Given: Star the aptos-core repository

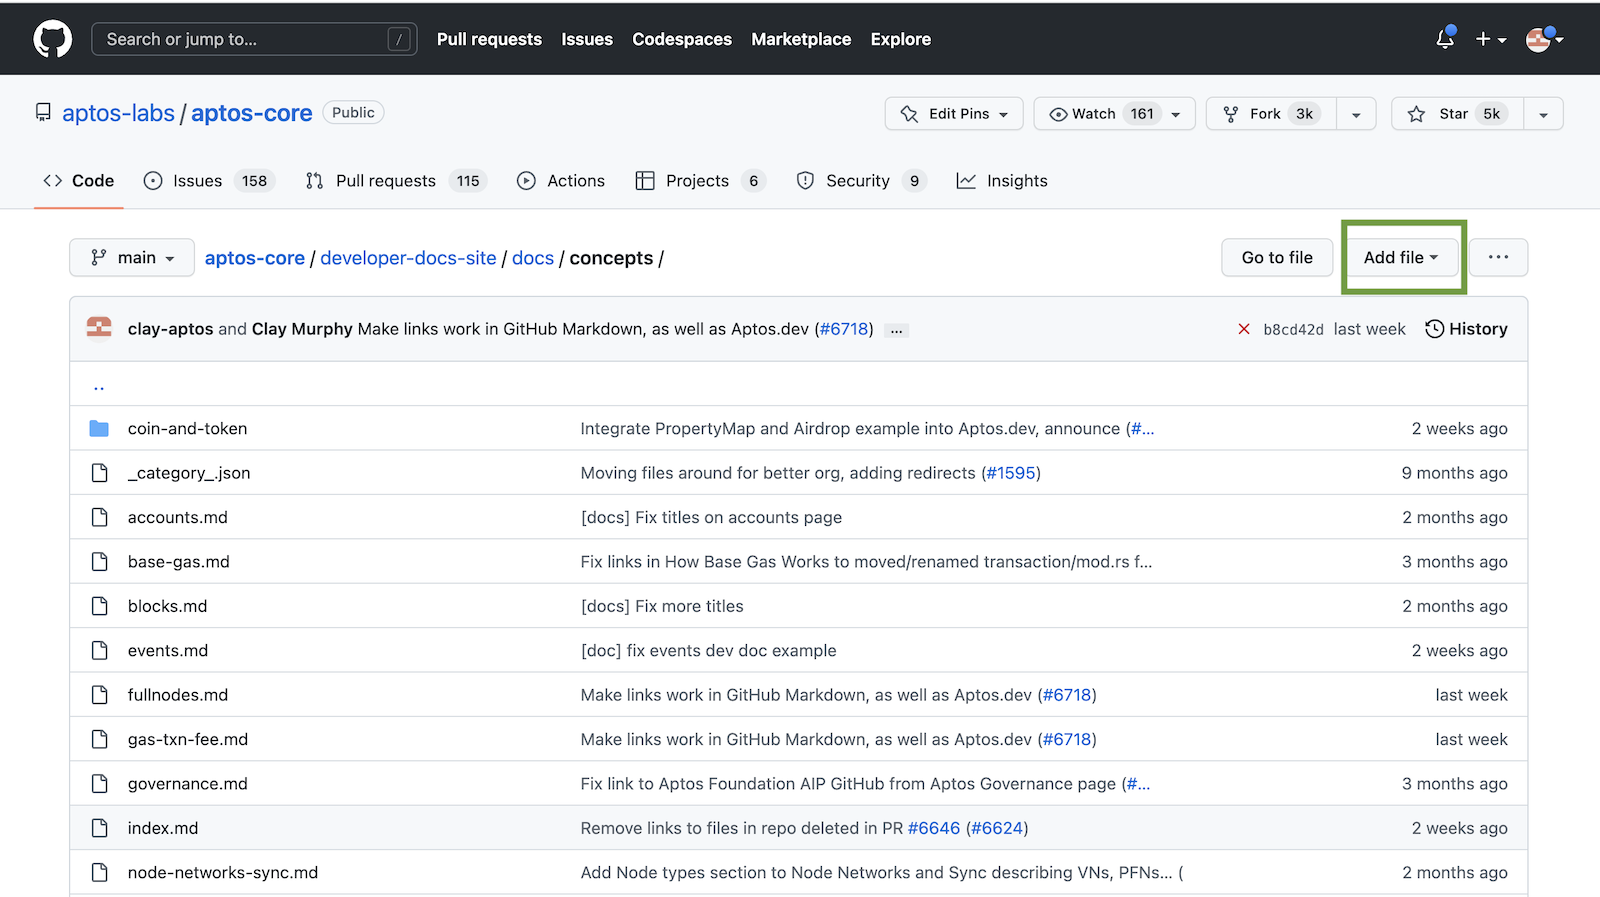Looking at the screenshot, I should pos(1456,114).
